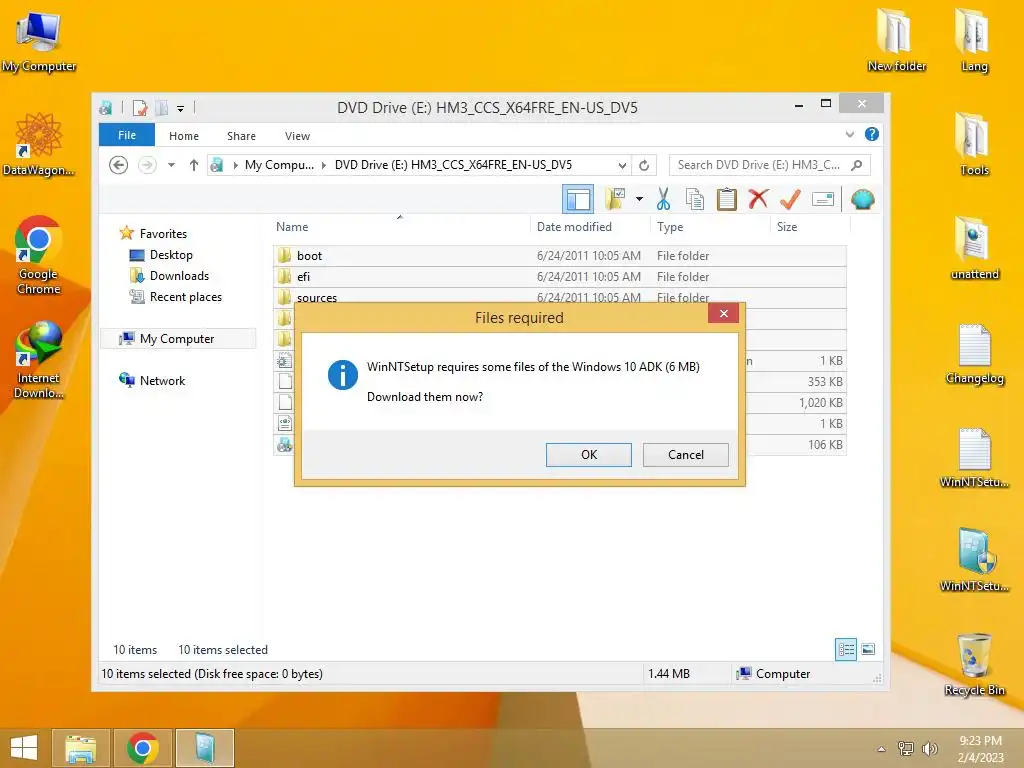Open quick access toolbar customize dropdown

coord(180,108)
